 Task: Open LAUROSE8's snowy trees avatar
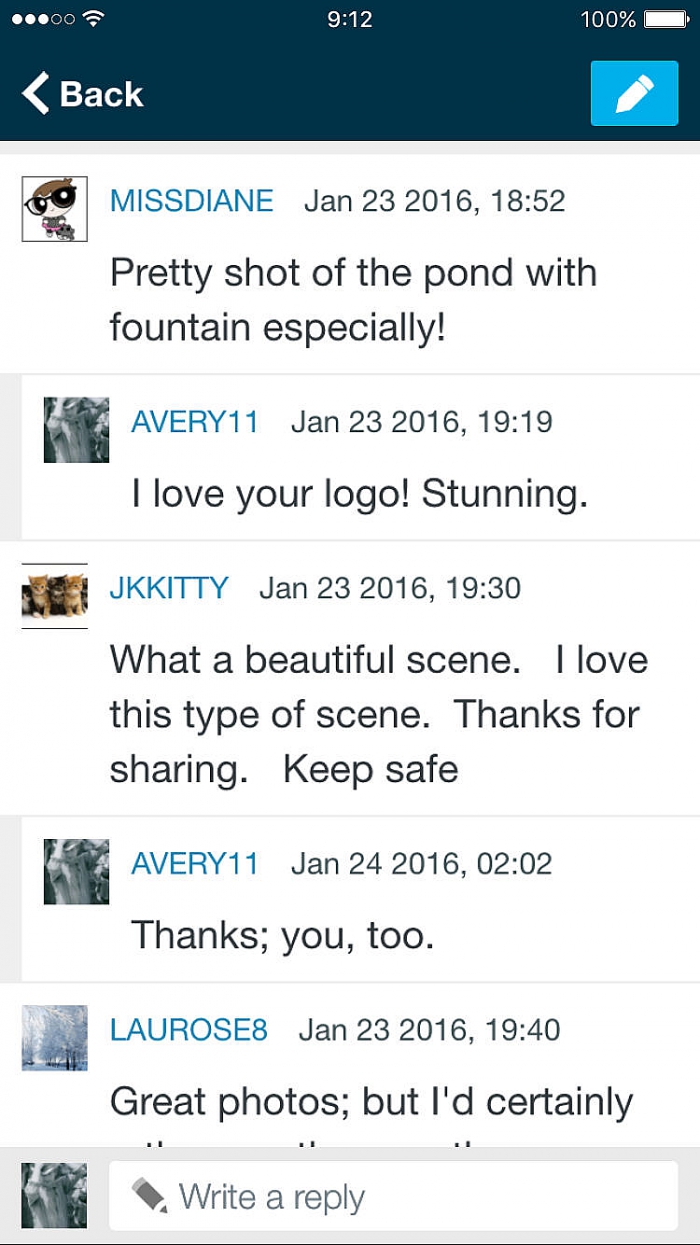[55, 1038]
